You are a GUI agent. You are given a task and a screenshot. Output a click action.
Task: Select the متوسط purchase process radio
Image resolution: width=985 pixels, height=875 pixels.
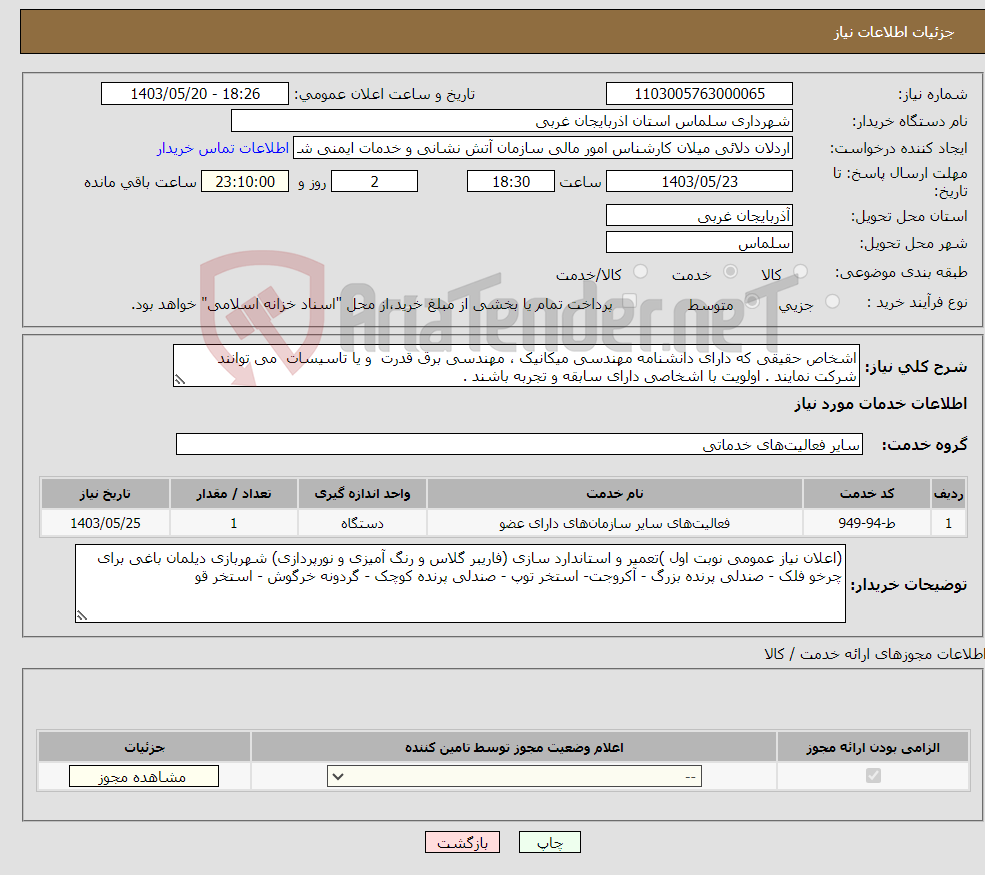click(x=752, y=302)
